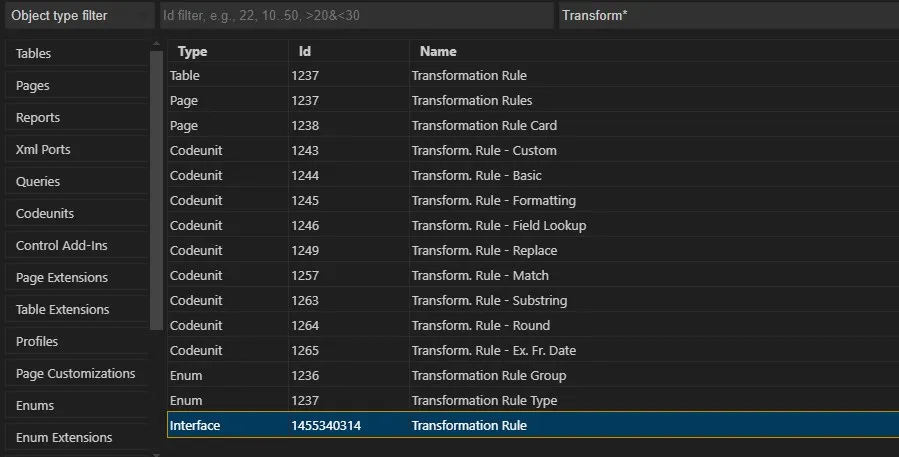
Task: Select the Table 1237 Transformation Rule row
Action: point(533,76)
